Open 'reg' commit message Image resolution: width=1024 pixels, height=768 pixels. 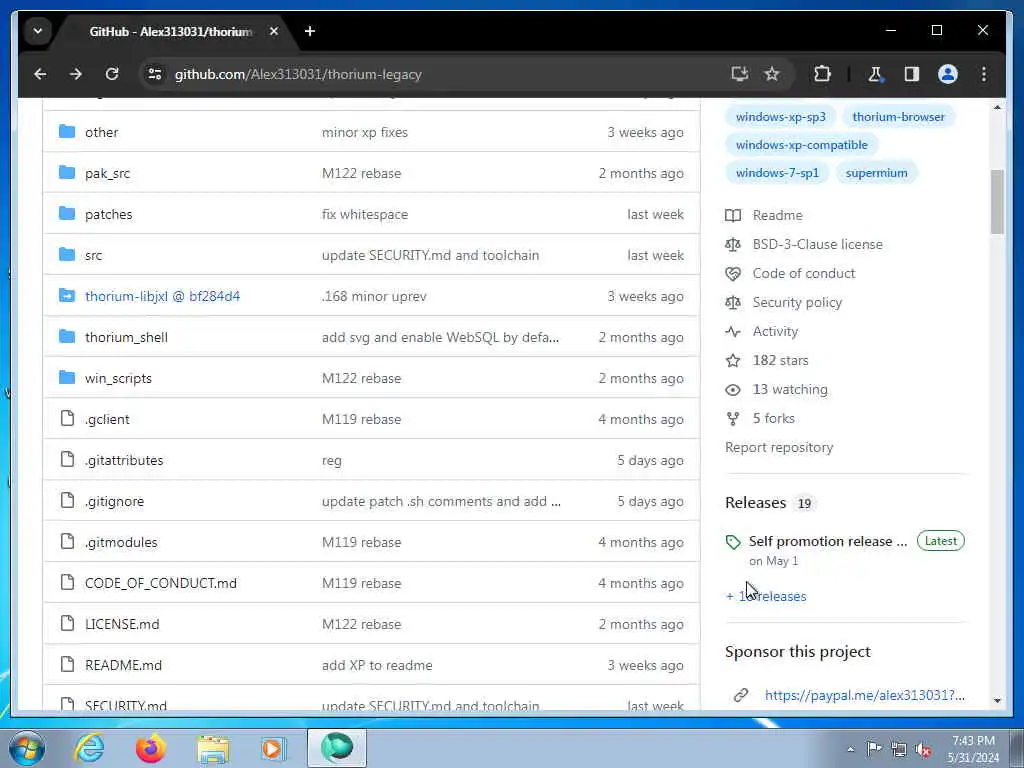tap(331, 461)
